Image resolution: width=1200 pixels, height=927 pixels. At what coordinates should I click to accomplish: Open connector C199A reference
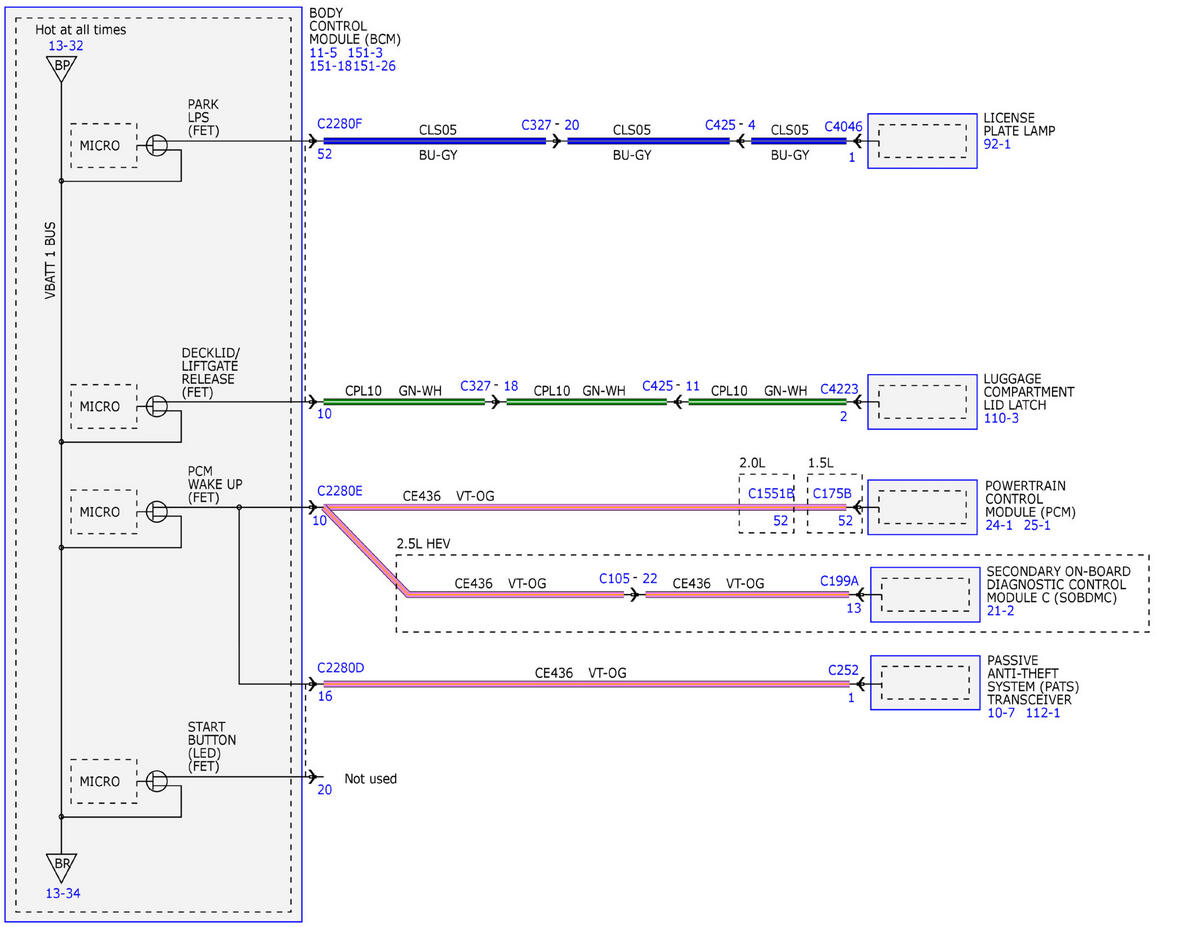click(x=840, y=580)
